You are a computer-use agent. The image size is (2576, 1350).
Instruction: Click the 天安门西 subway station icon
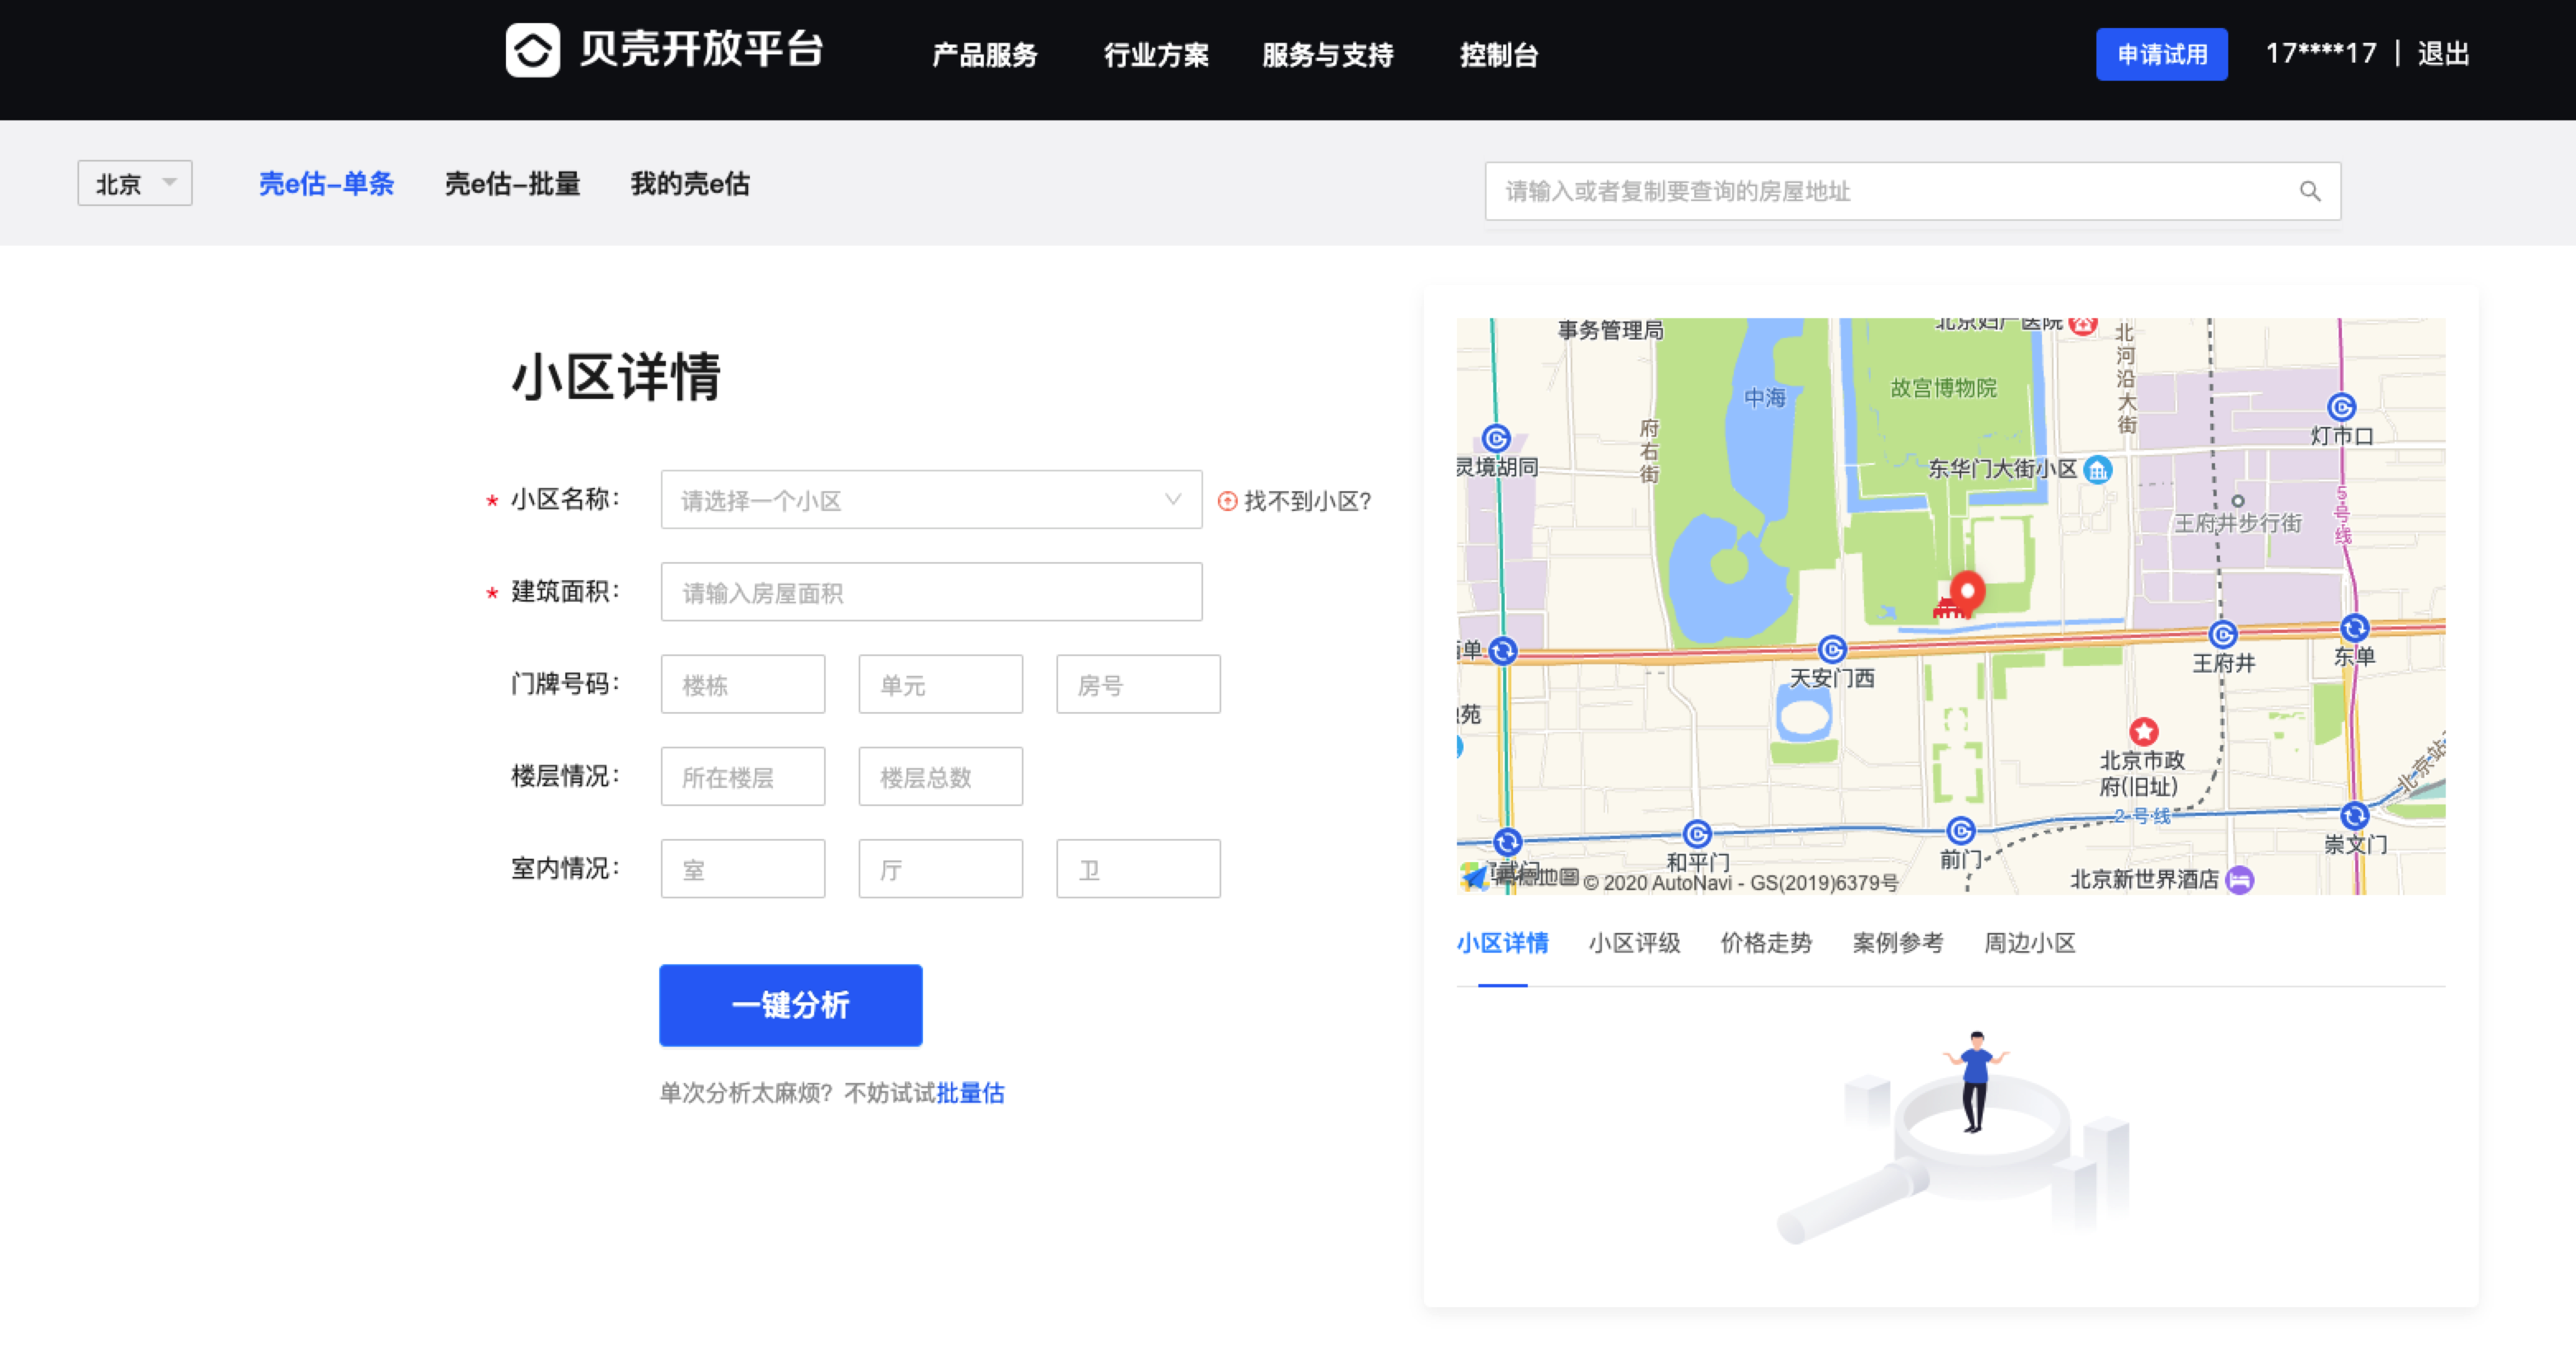[x=1832, y=650]
